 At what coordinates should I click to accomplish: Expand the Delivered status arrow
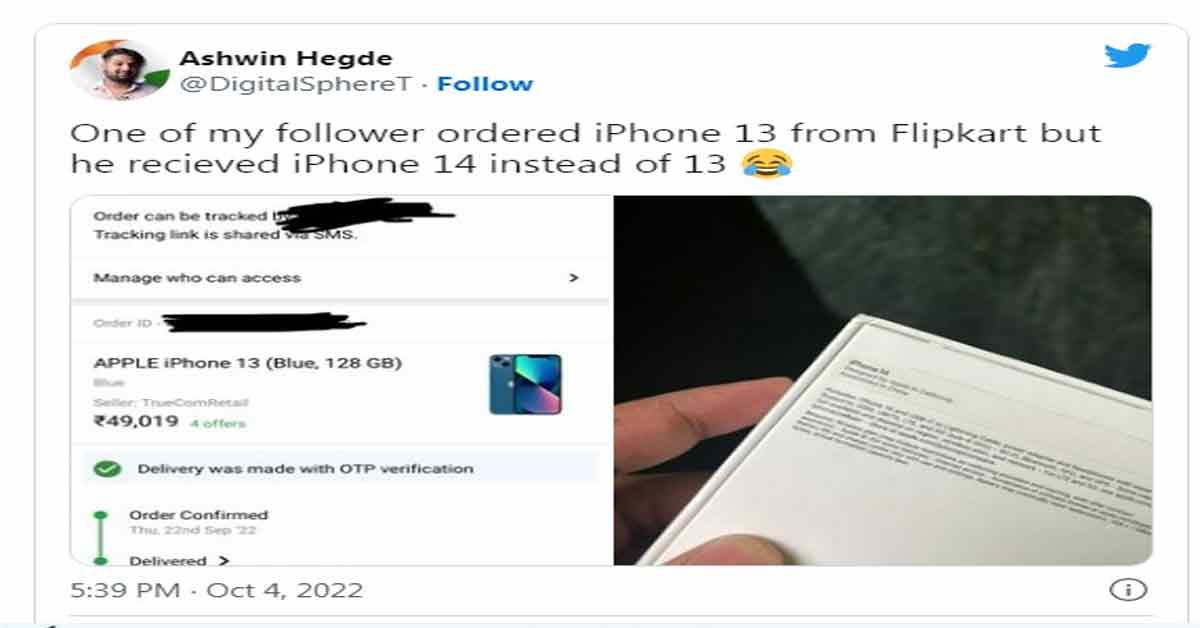point(223,561)
